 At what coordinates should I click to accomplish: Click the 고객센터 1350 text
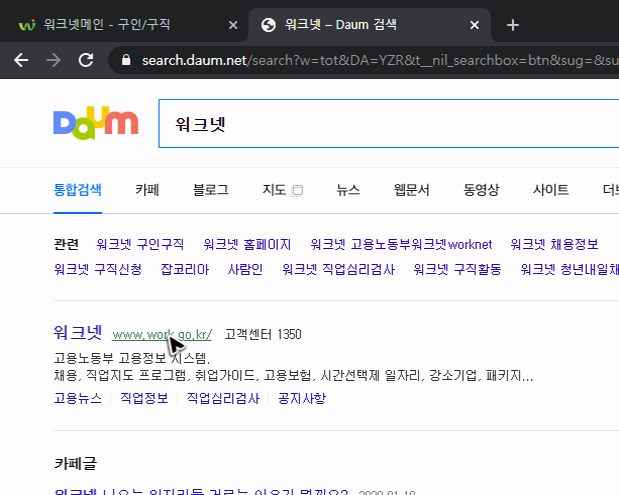(263, 335)
